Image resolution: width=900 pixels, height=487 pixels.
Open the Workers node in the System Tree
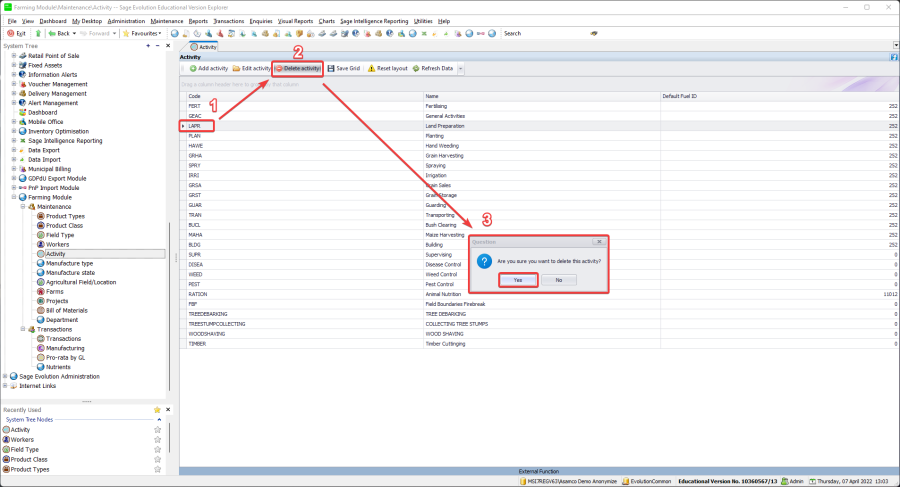coord(57,244)
